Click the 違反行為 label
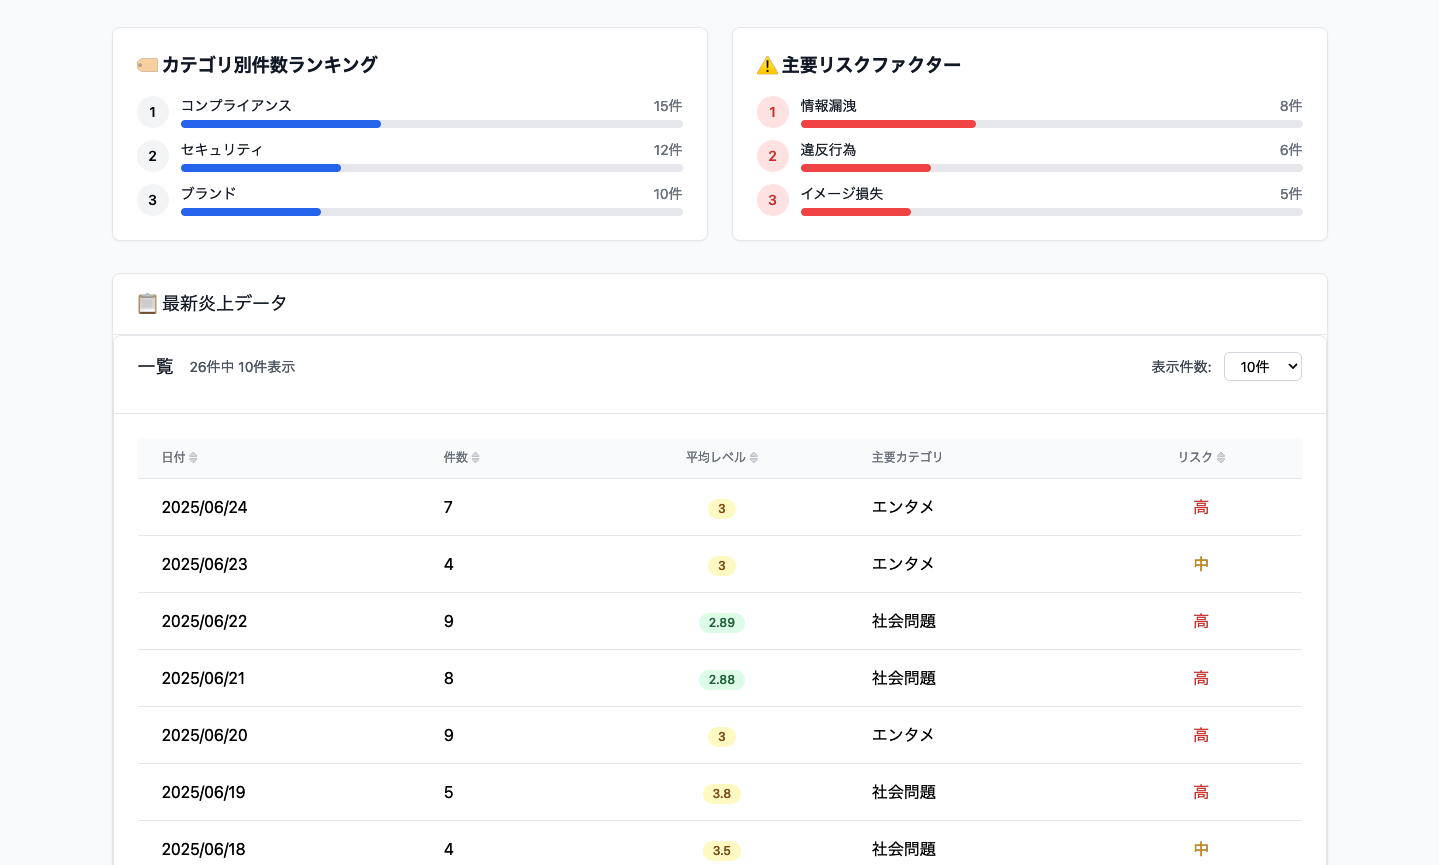This screenshot has height=865, width=1439. coord(829,150)
